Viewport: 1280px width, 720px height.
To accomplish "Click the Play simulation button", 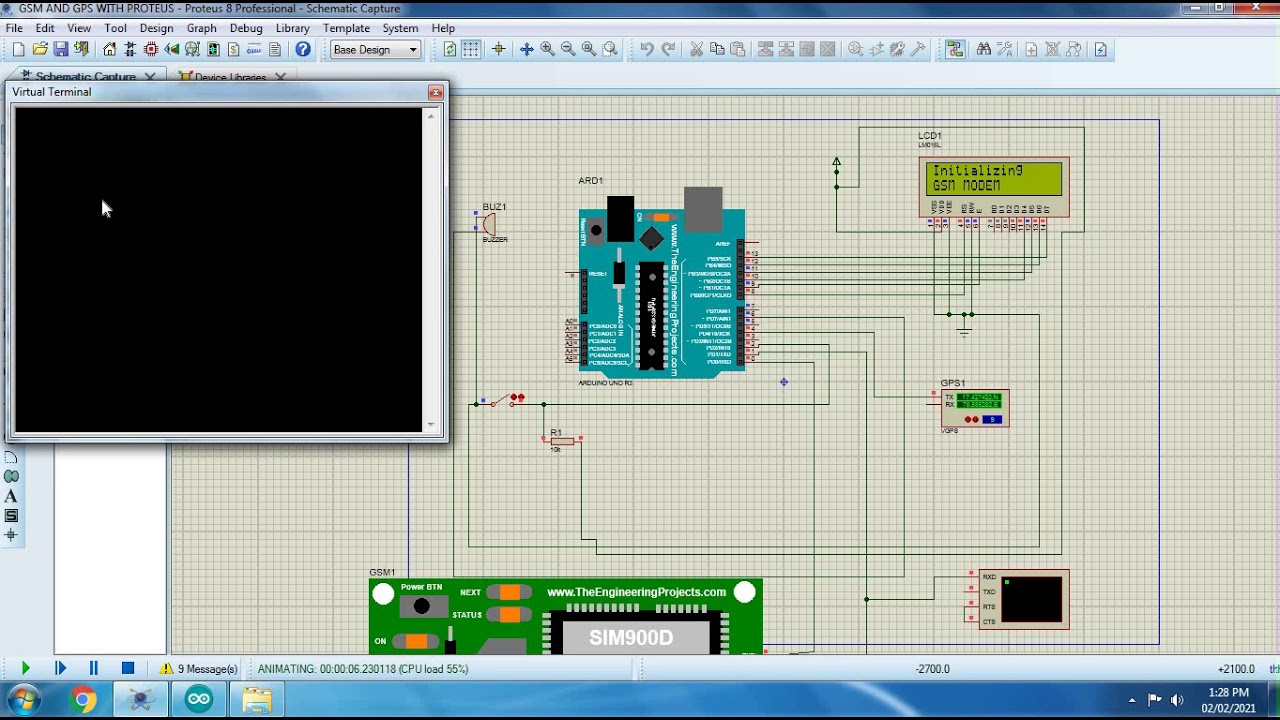I will (x=25, y=668).
